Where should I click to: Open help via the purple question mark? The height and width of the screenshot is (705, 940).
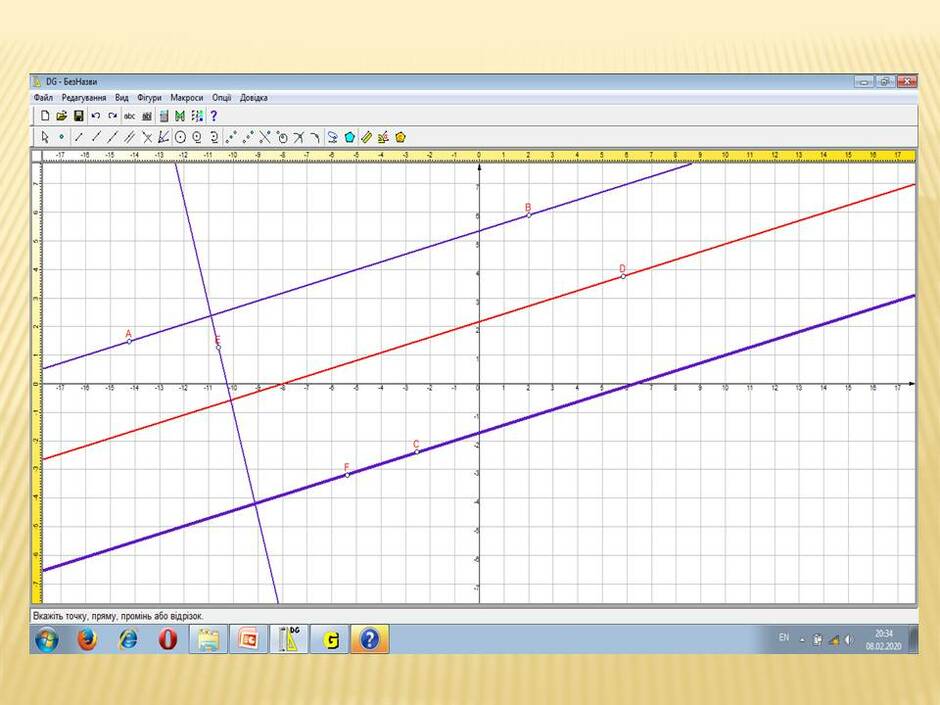point(213,116)
